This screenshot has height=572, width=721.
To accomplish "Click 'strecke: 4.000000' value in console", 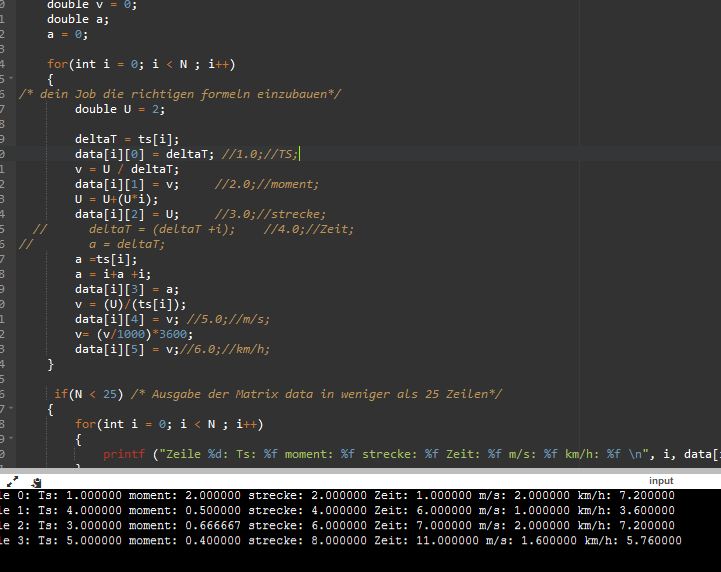I will pyautogui.click(x=308, y=510).
